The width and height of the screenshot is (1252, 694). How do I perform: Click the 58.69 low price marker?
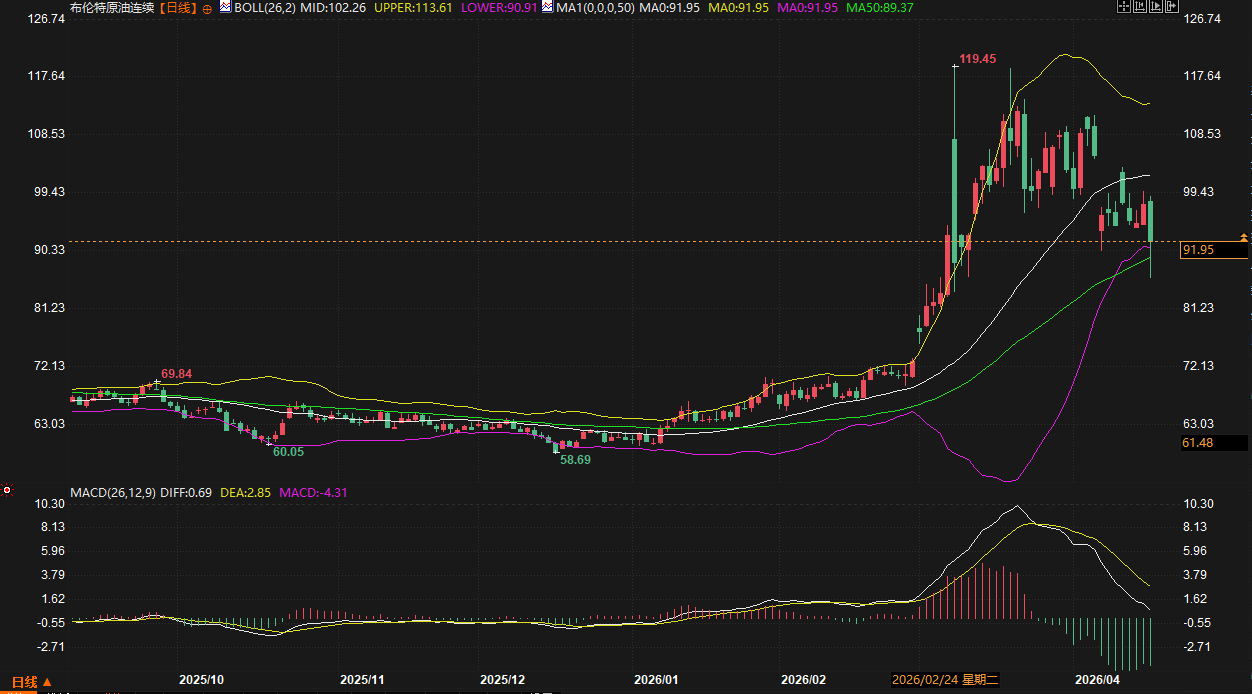click(x=574, y=460)
